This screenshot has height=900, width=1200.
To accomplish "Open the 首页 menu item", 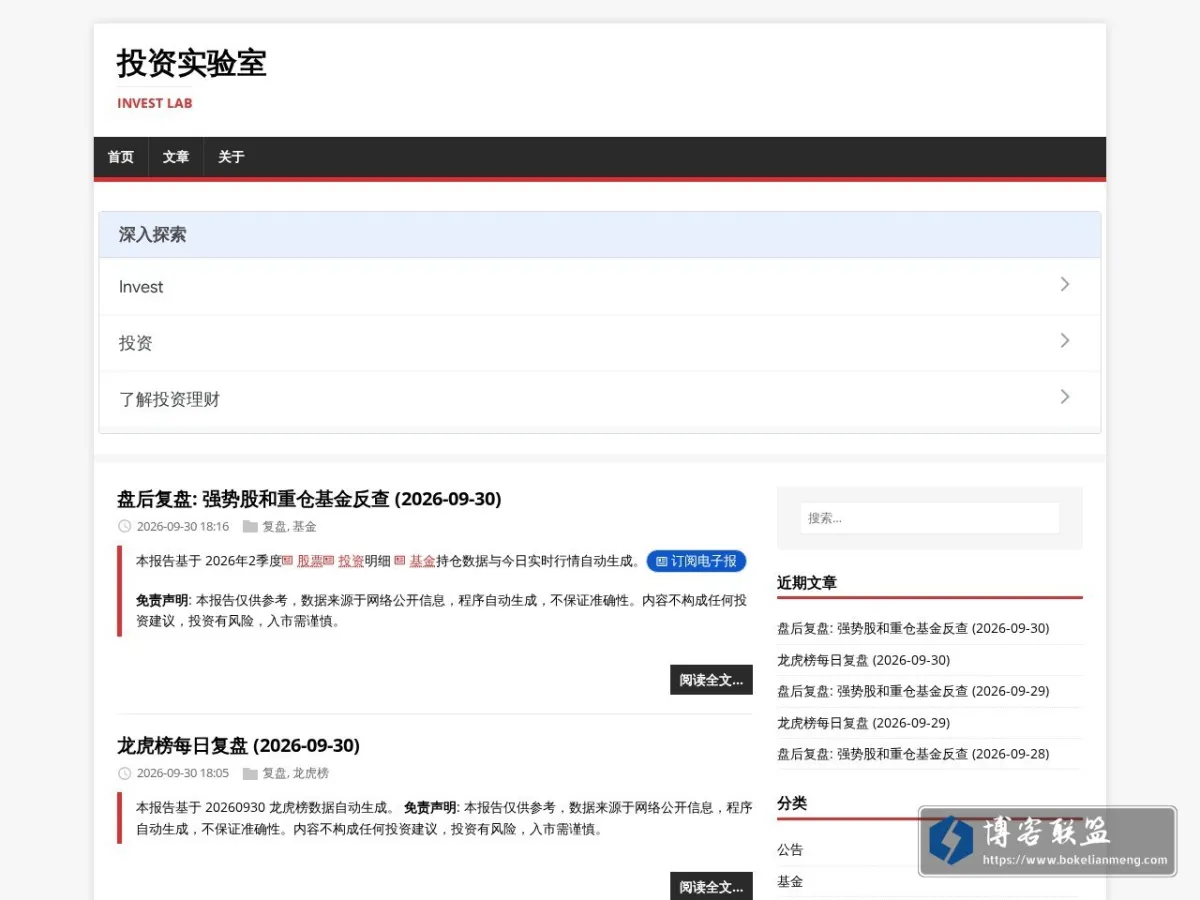I will [x=121, y=157].
